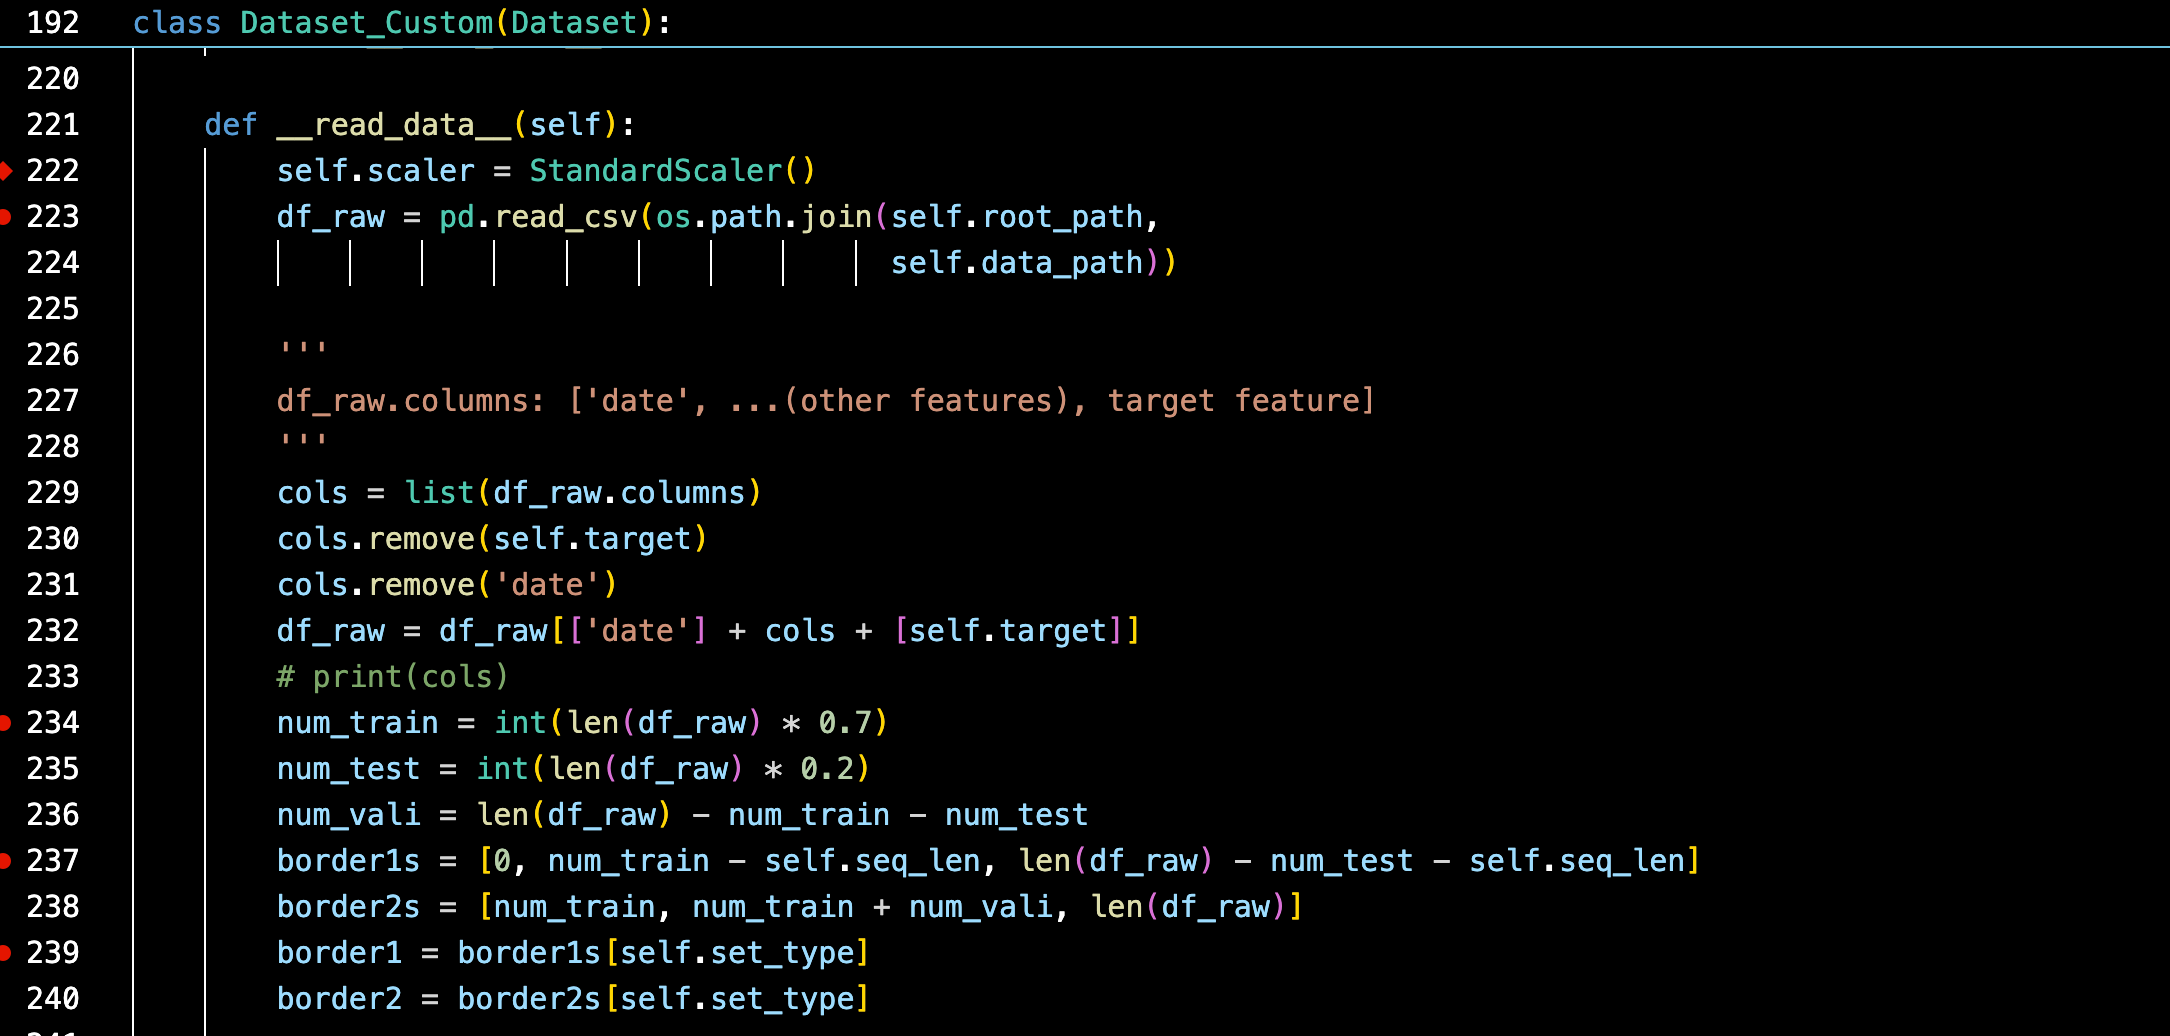Click num_vali variable on line 236

click(348, 815)
